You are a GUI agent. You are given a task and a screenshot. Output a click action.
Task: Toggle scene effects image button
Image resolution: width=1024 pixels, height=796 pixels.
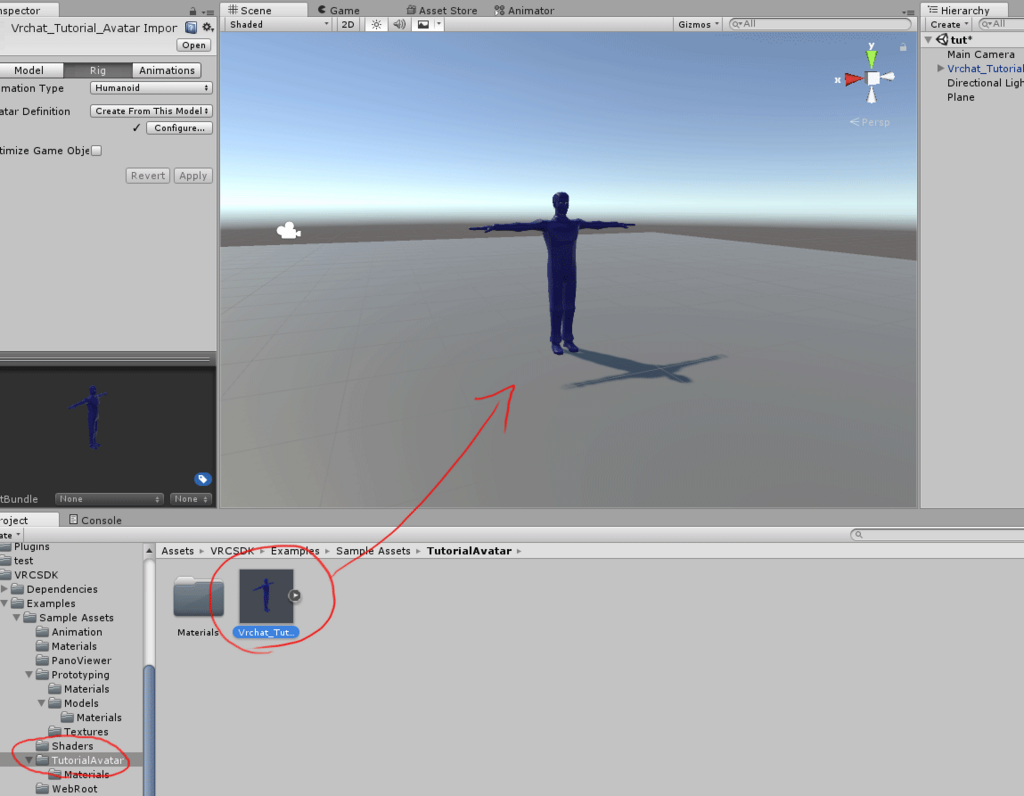point(423,24)
